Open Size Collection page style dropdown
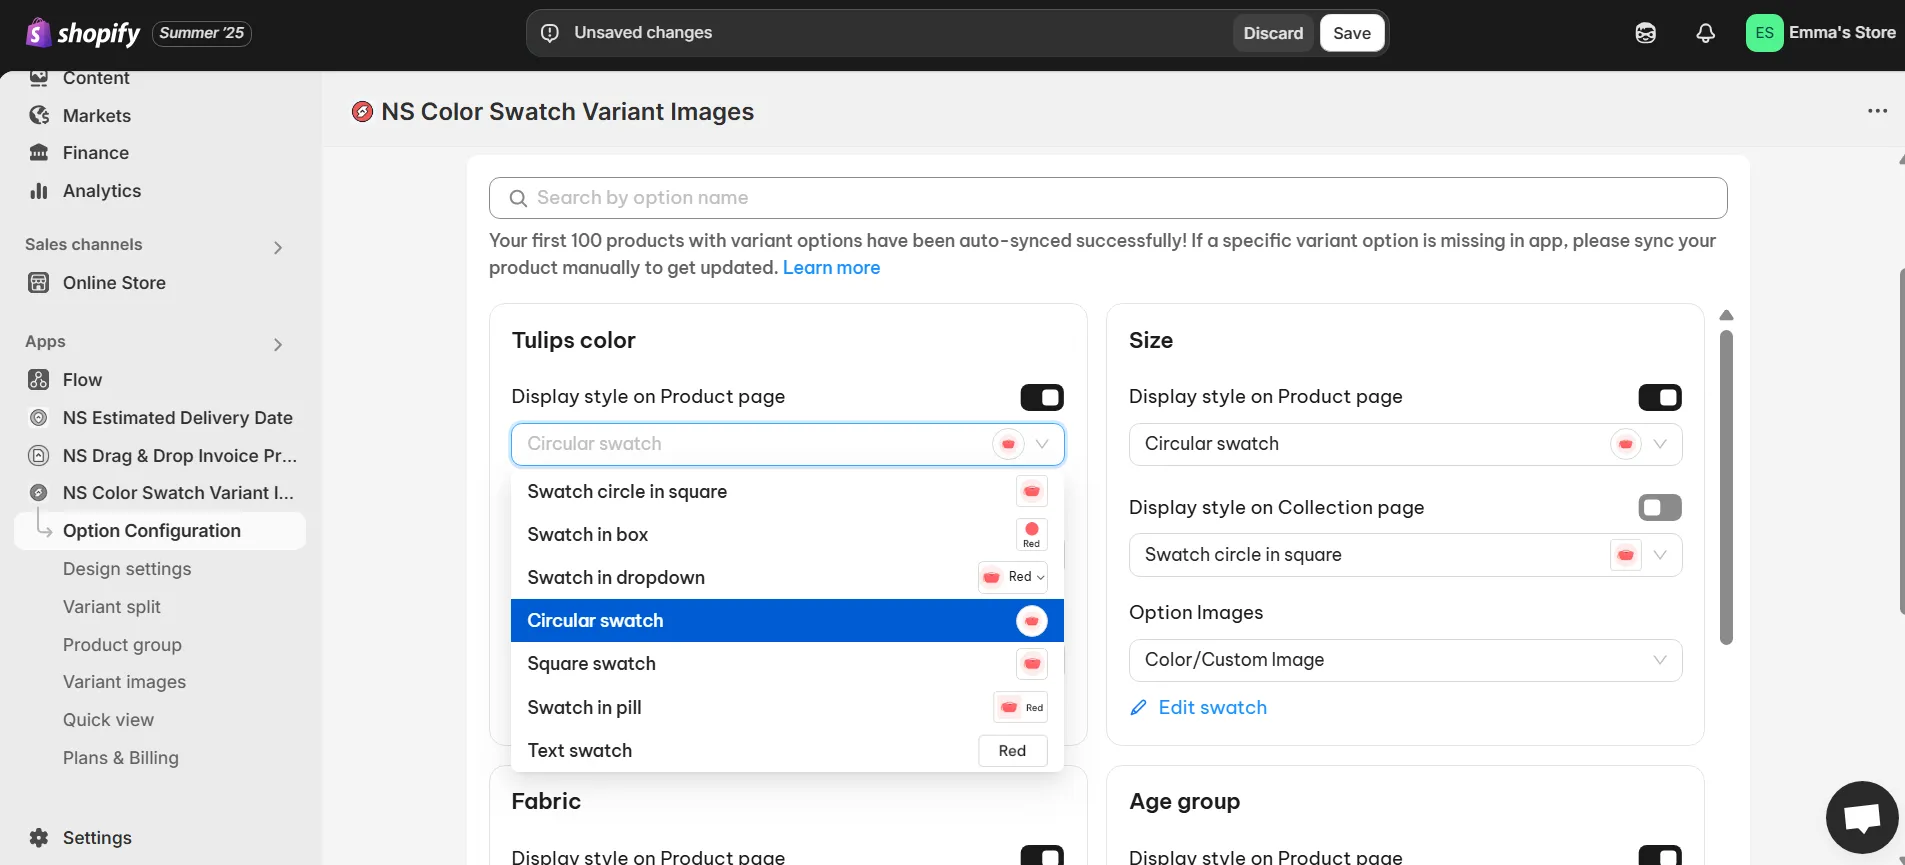 [x=1405, y=555]
